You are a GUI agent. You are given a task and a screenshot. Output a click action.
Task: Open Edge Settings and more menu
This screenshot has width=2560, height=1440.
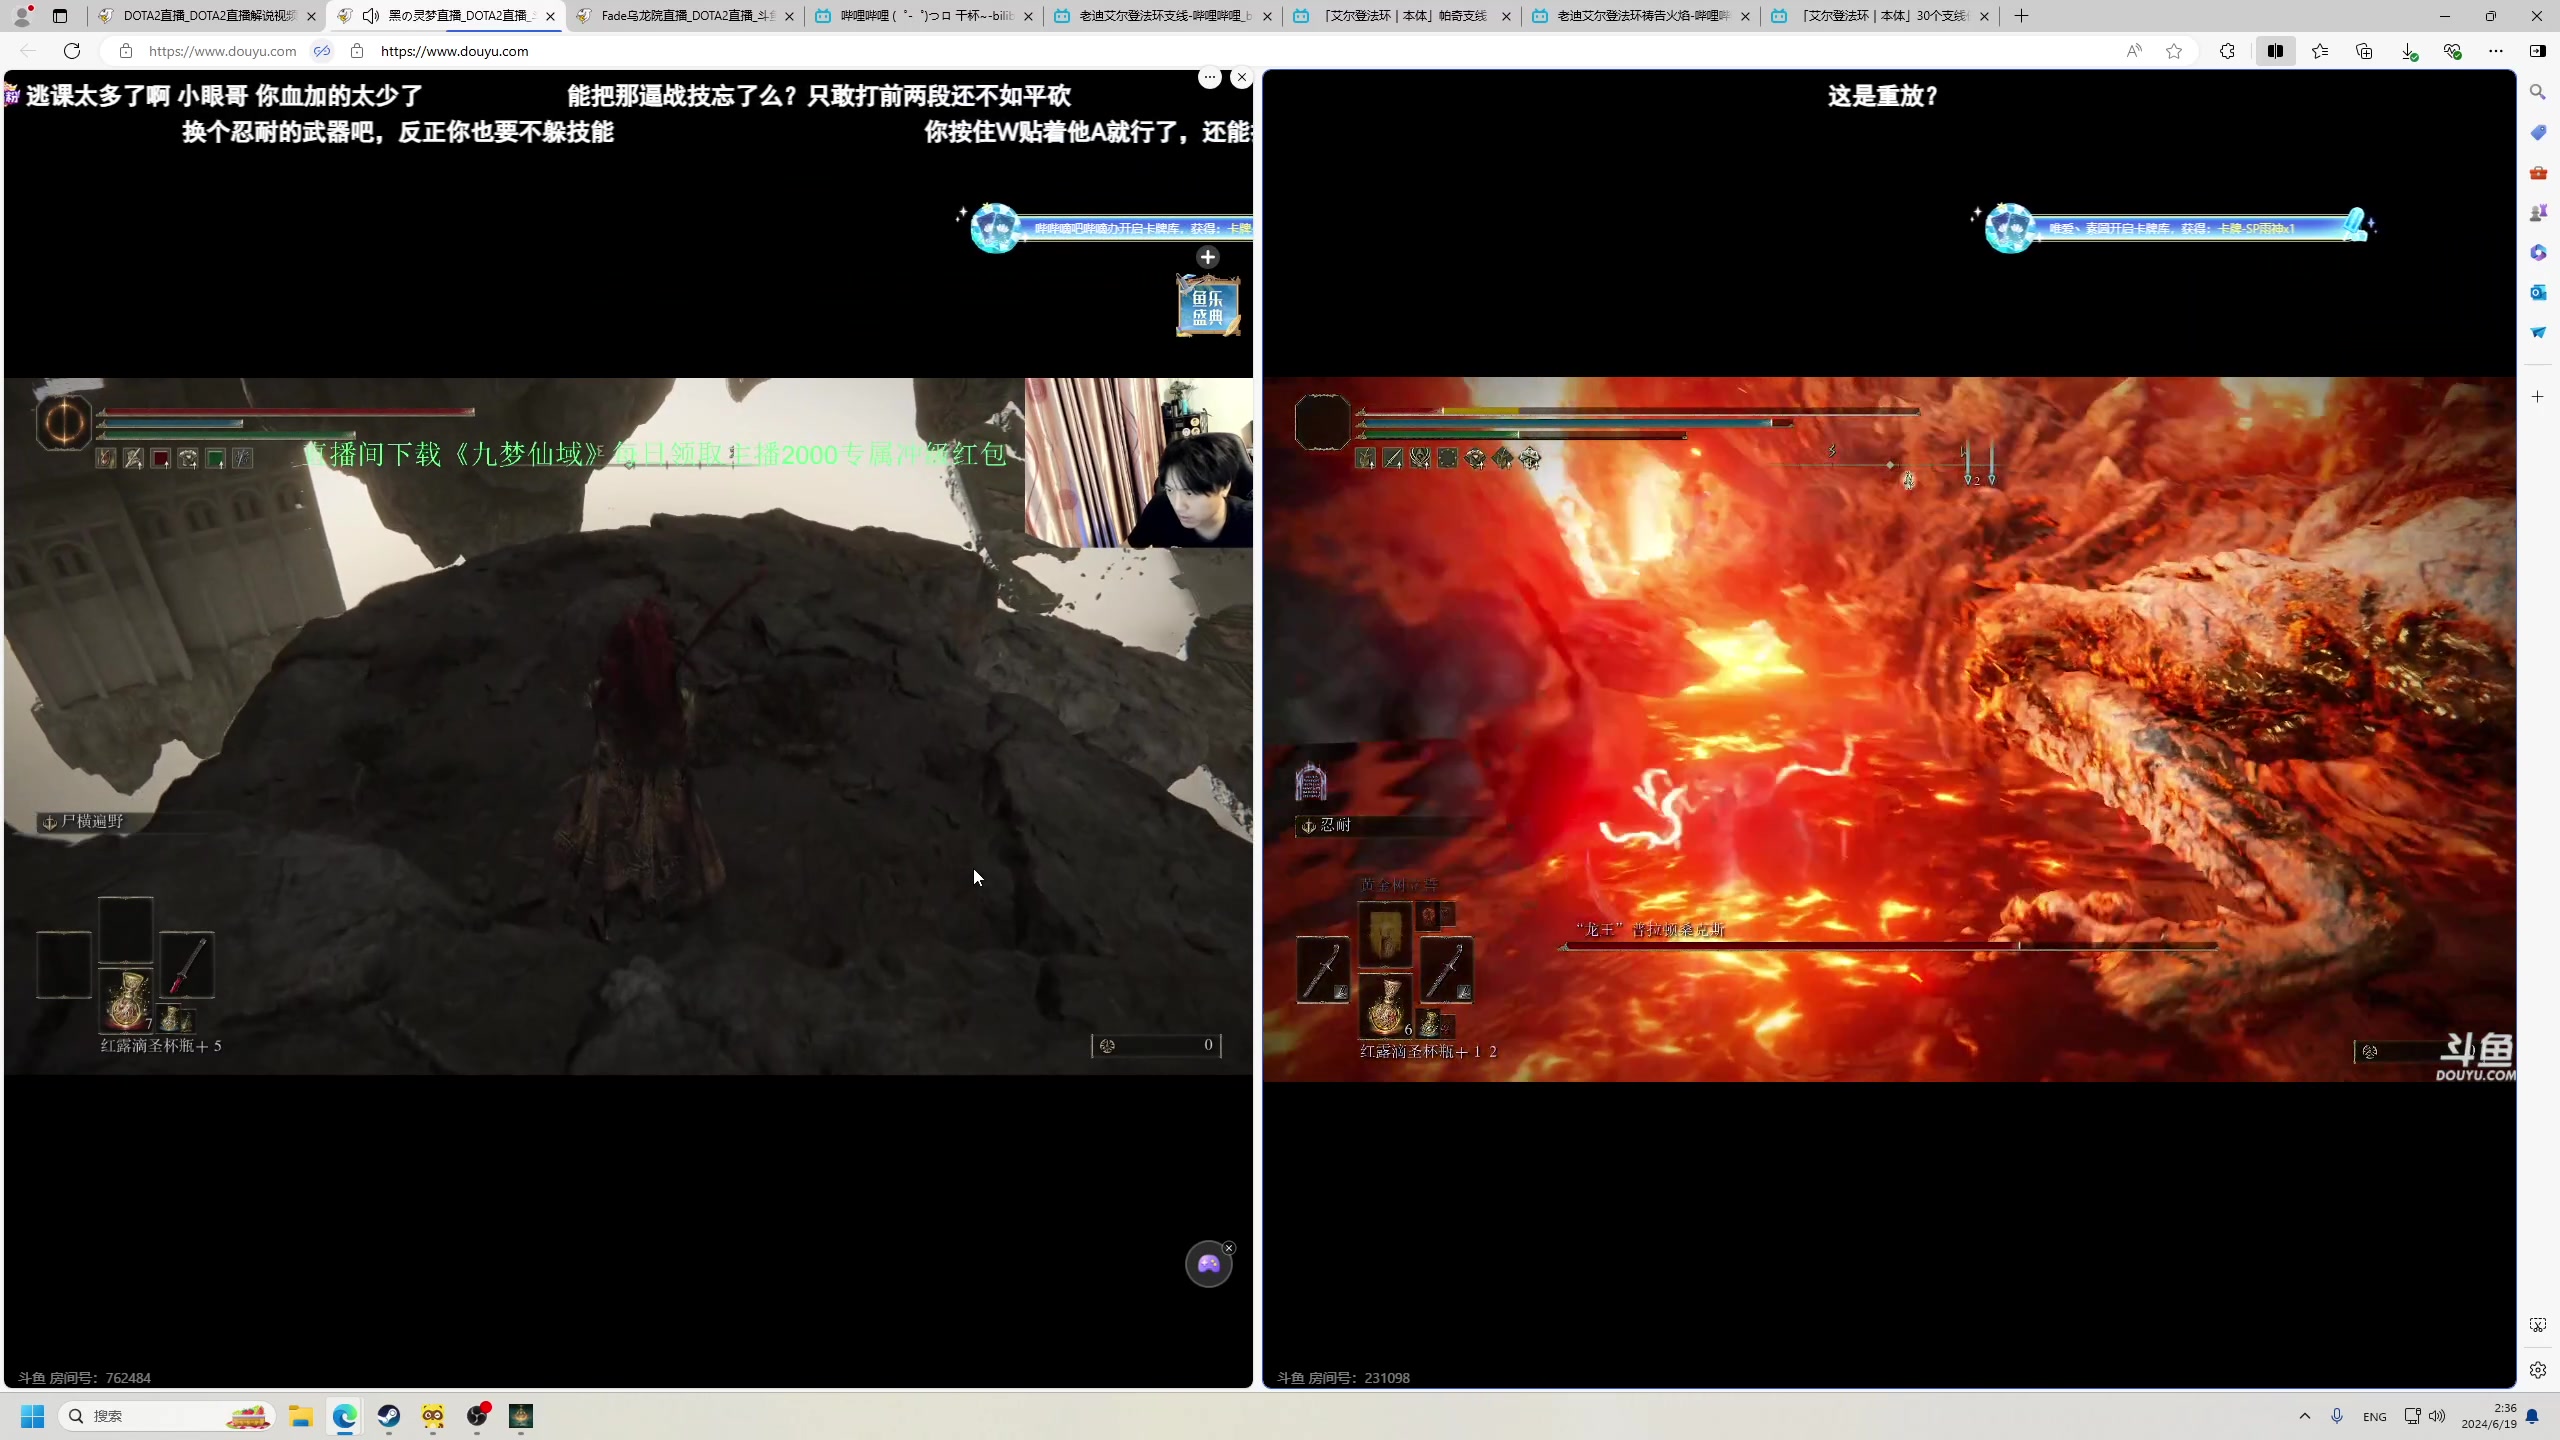pyautogui.click(x=2496, y=51)
